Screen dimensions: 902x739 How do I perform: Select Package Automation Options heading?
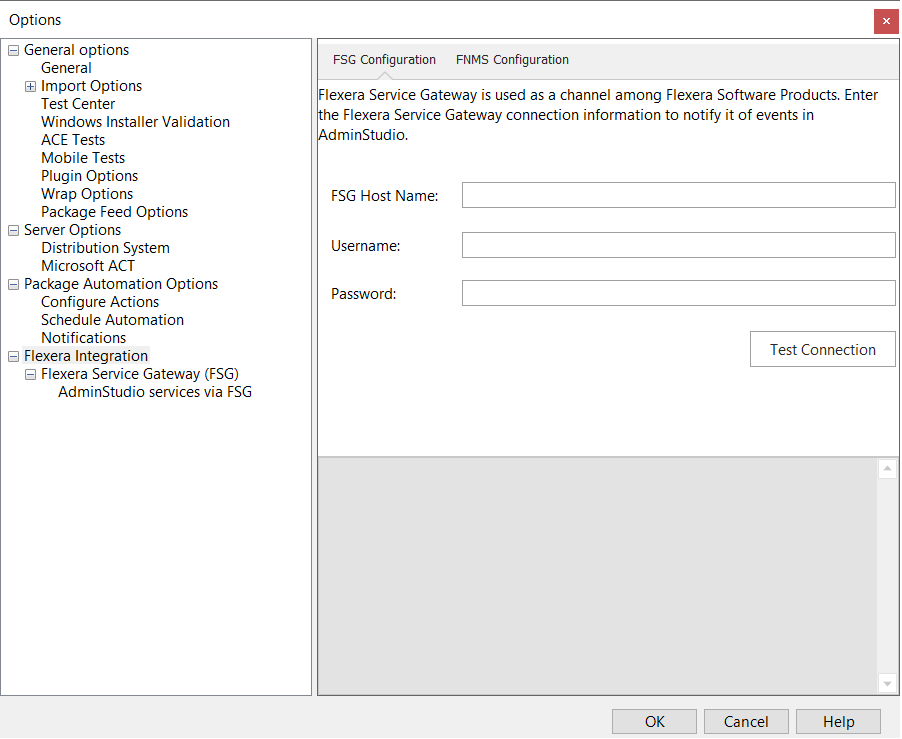(121, 284)
